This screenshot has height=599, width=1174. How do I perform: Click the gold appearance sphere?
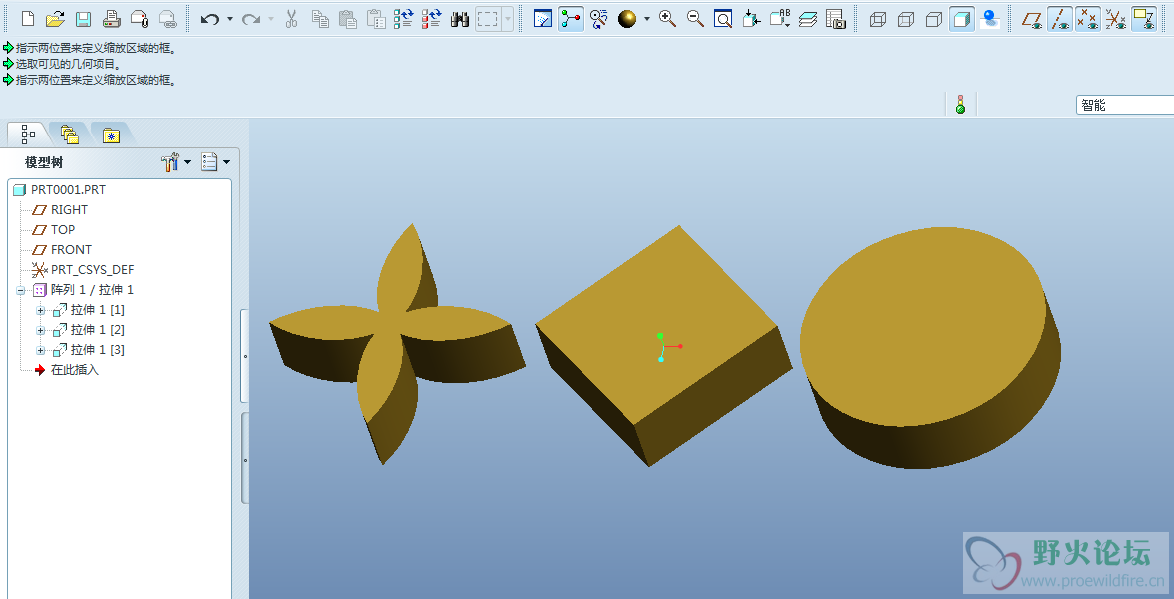(627, 19)
